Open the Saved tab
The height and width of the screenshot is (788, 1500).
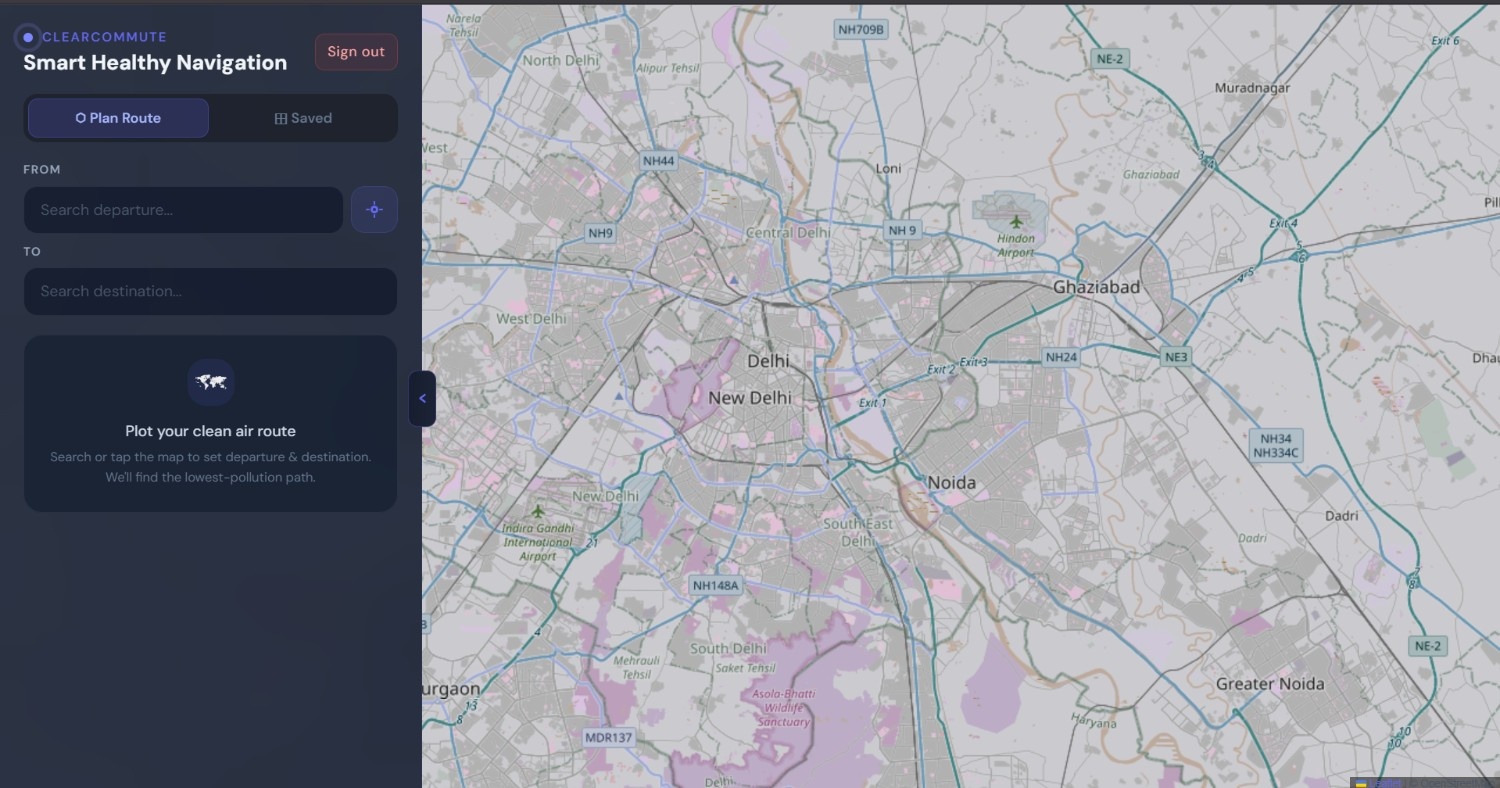coord(303,118)
